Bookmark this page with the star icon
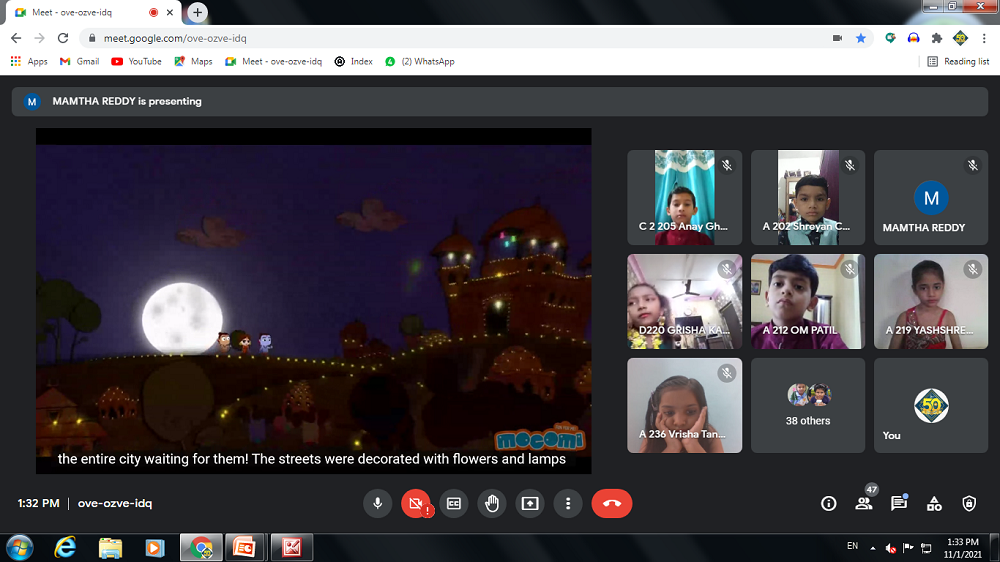Image resolution: width=1000 pixels, height=562 pixels. (x=861, y=38)
